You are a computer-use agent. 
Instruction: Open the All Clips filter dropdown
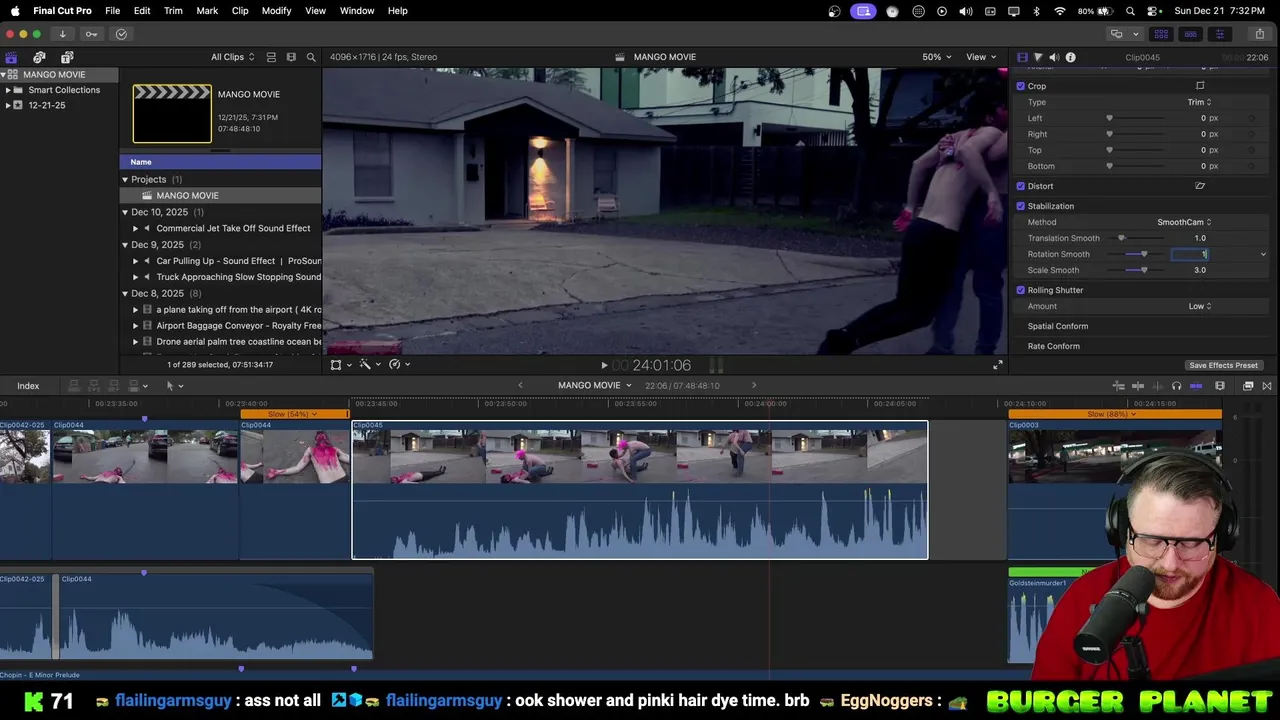232,57
